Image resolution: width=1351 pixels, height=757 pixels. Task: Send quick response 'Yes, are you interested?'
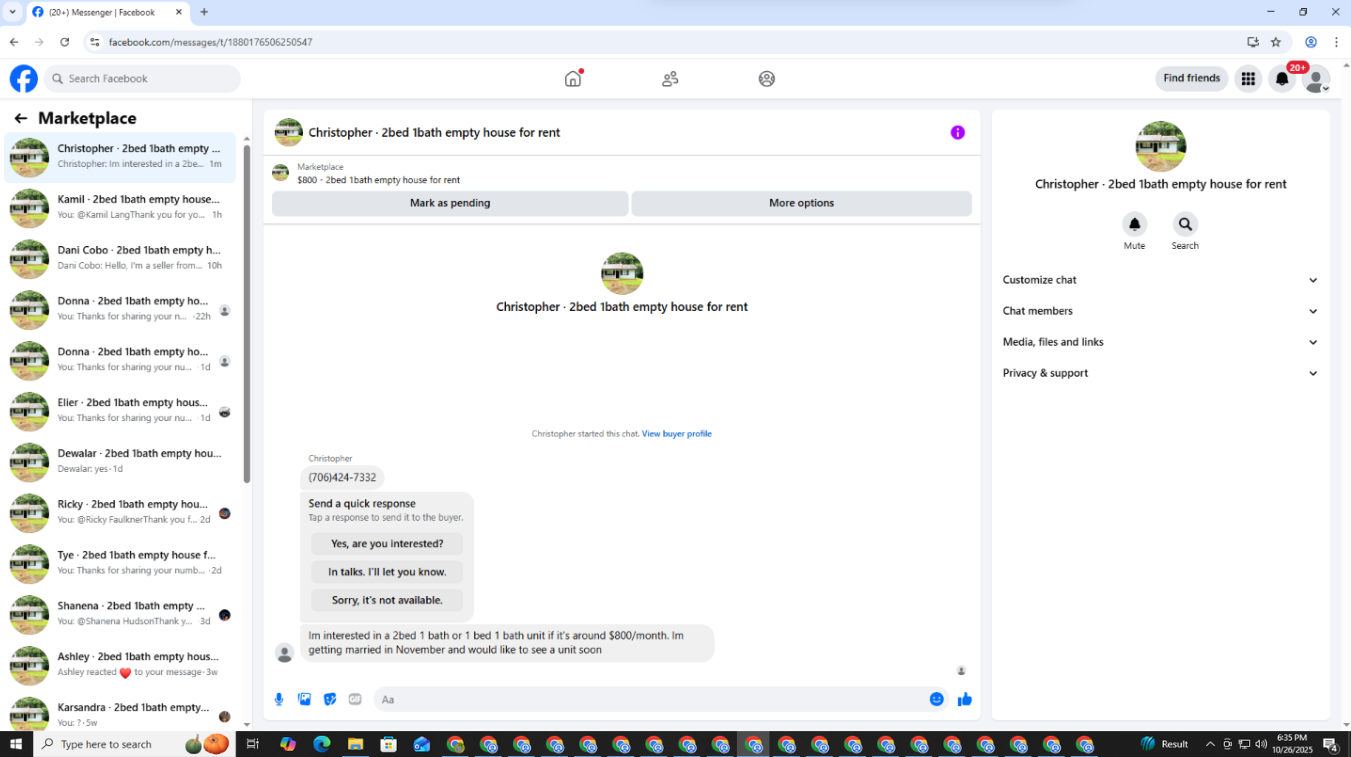tap(387, 544)
